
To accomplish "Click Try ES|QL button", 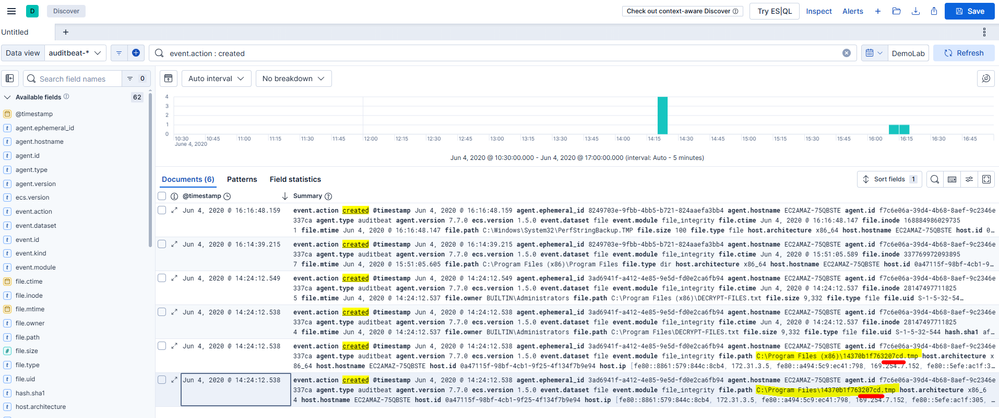I will click(x=774, y=11).
